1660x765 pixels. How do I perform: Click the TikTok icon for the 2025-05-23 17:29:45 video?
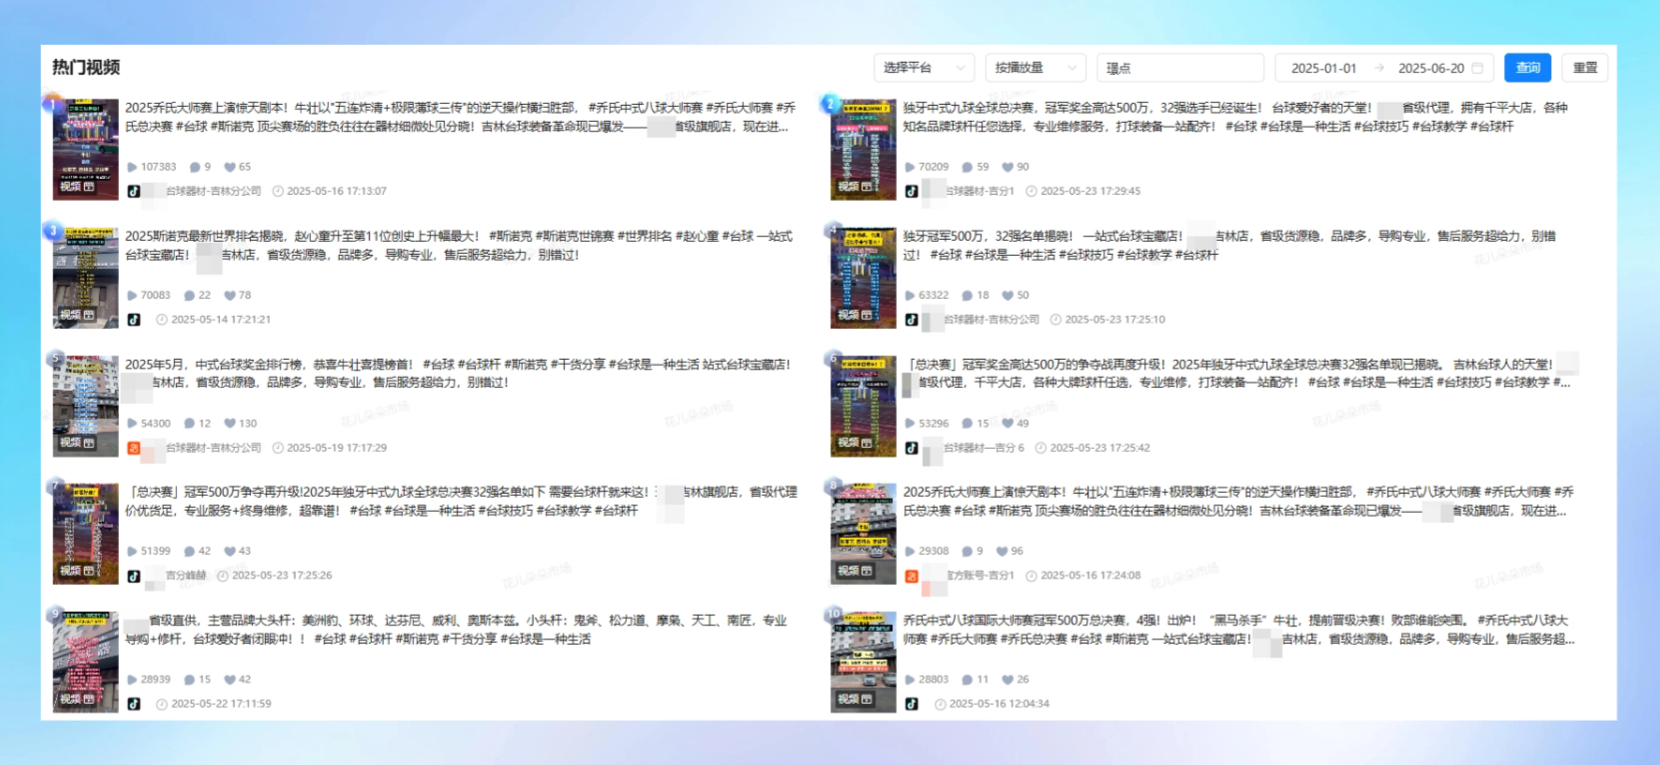click(x=912, y=191)
